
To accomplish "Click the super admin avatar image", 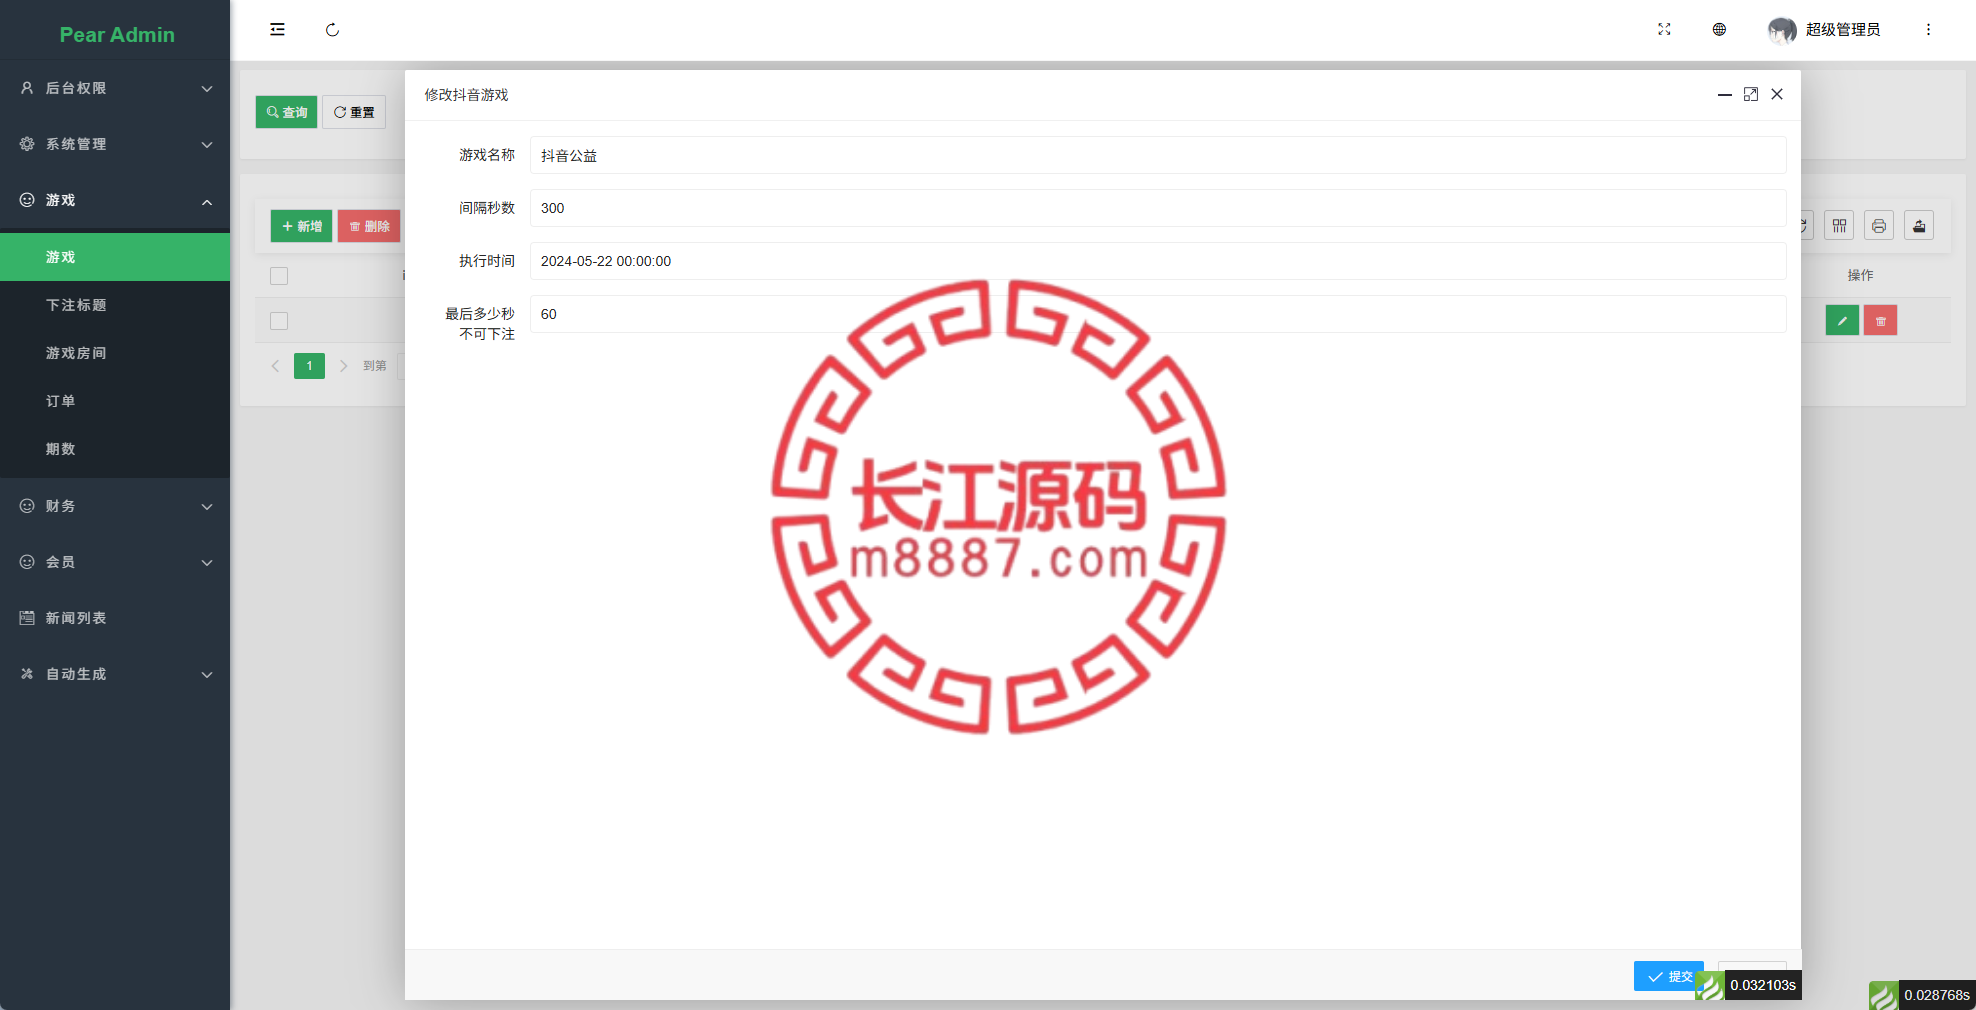I will tap(1782, 31).
